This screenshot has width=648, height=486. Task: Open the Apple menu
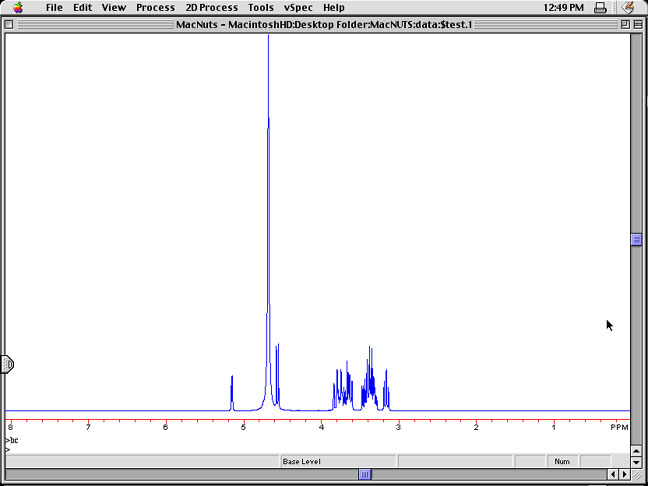coord(17,7)
